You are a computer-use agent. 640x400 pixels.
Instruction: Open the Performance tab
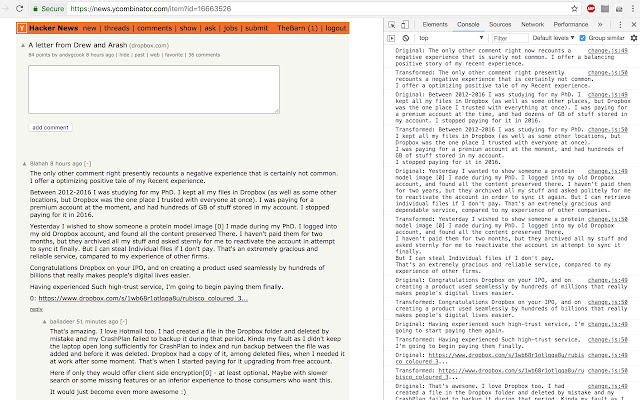[x=571, y=24]
